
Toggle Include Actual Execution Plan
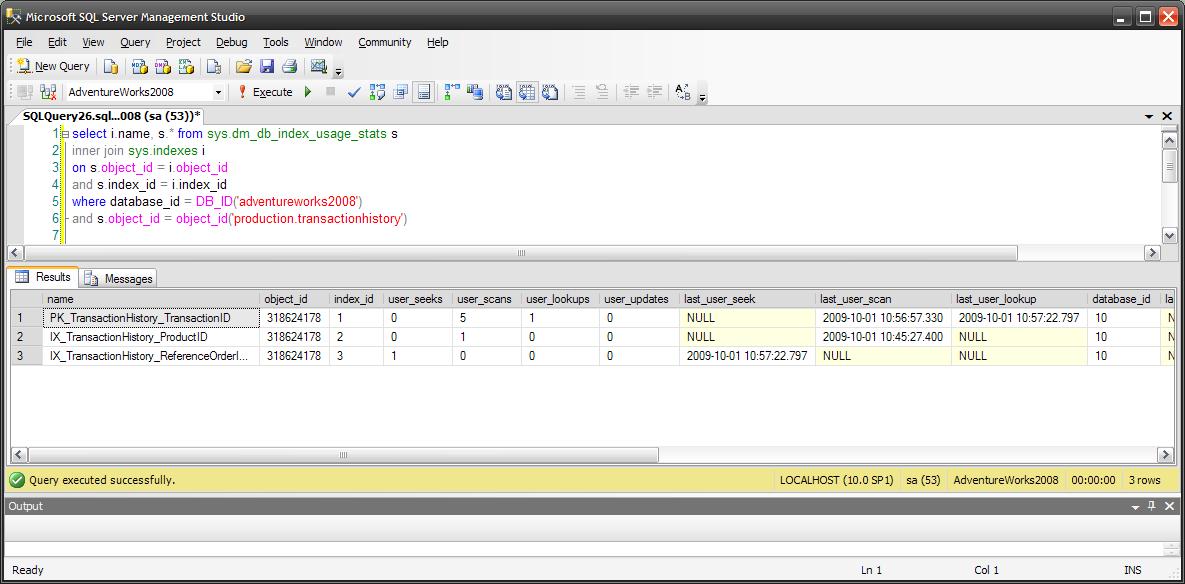tap(452, 92)
